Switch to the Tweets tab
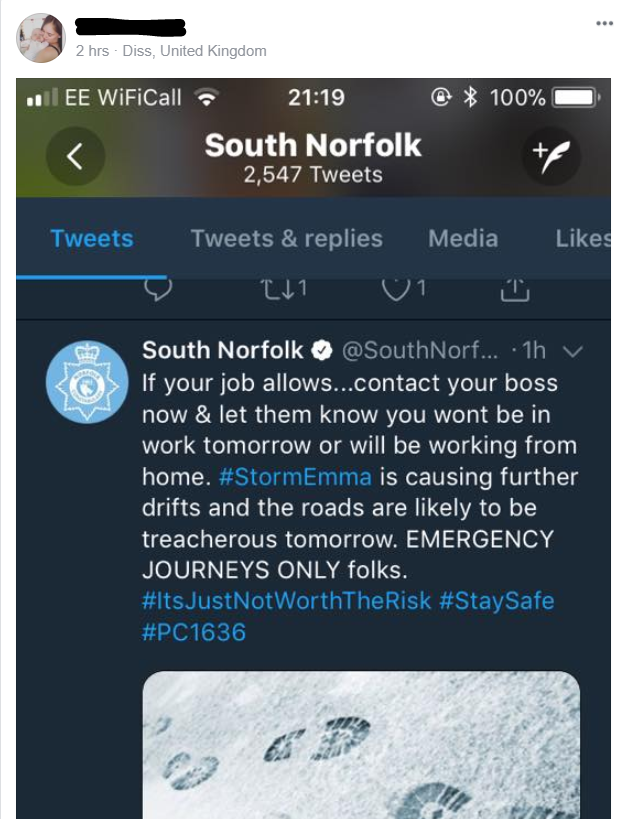Viewport: 625px width, 819px height. coord(92,239)
